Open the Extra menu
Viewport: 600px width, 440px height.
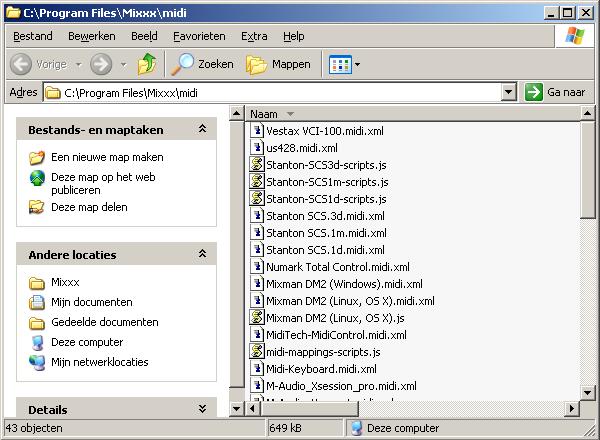(x=254, y=36)
